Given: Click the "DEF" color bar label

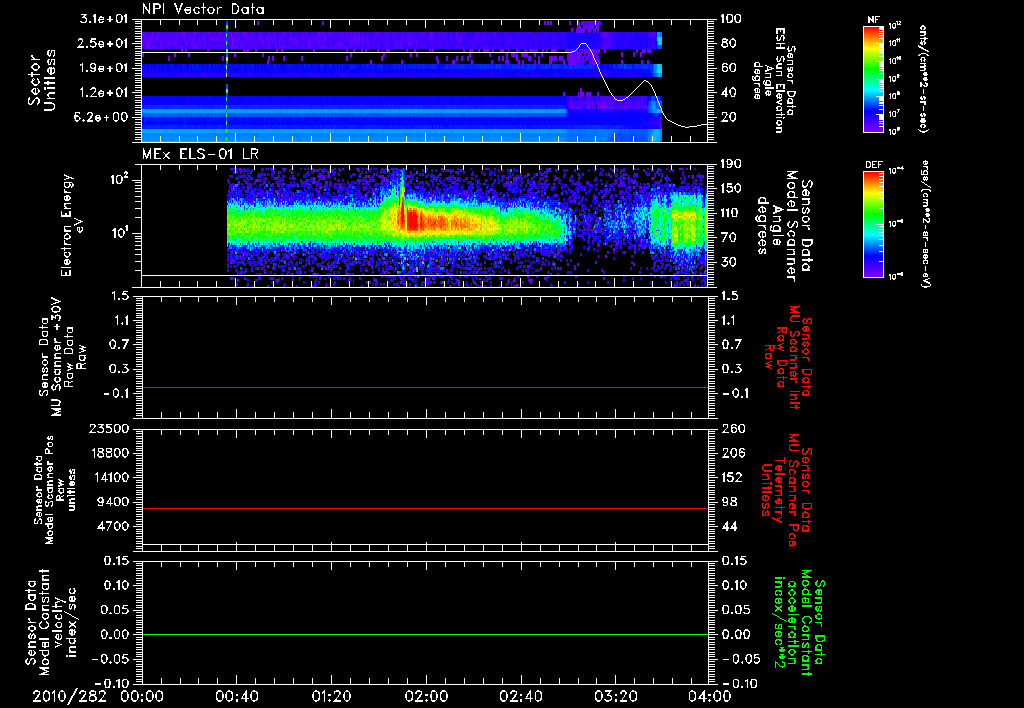Looking at the screenshot, I should coord(873,165).
